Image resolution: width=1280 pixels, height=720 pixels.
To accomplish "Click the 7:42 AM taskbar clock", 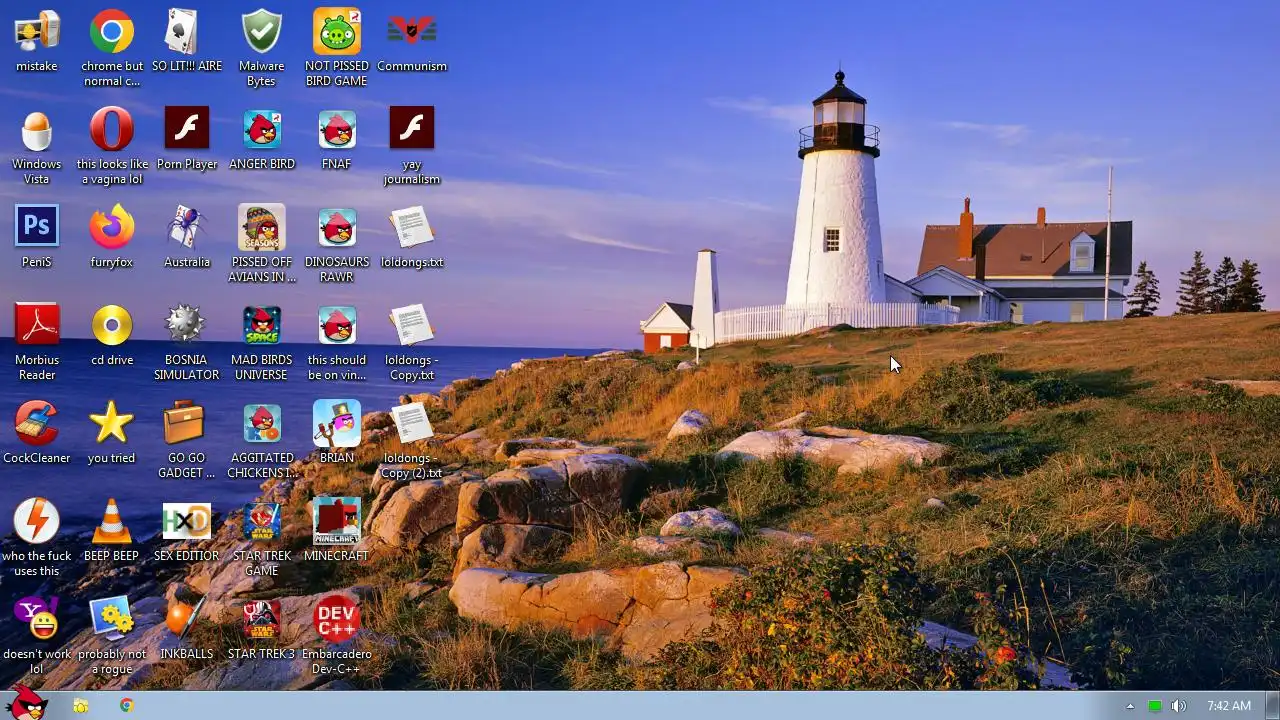I will [x=1229, y=706].
